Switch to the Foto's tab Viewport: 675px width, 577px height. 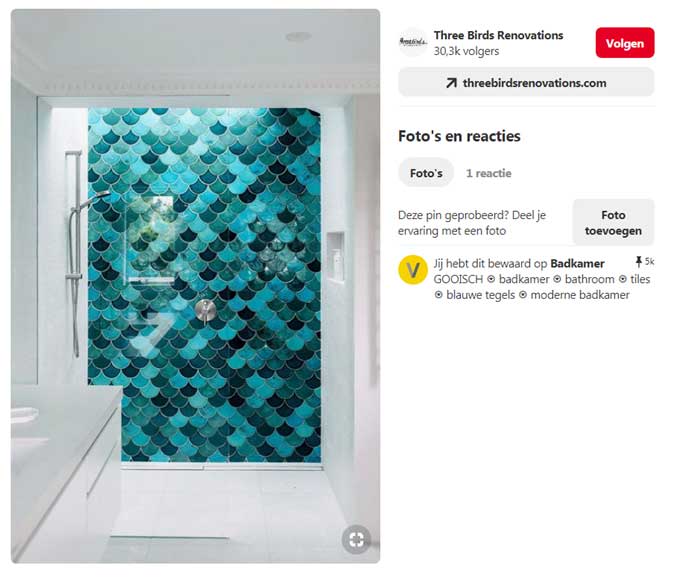click(x=426, y=173)
